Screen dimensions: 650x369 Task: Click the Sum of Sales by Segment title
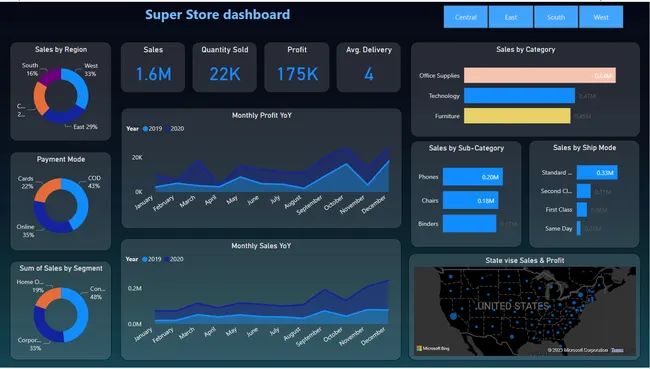tap(61, 268)
